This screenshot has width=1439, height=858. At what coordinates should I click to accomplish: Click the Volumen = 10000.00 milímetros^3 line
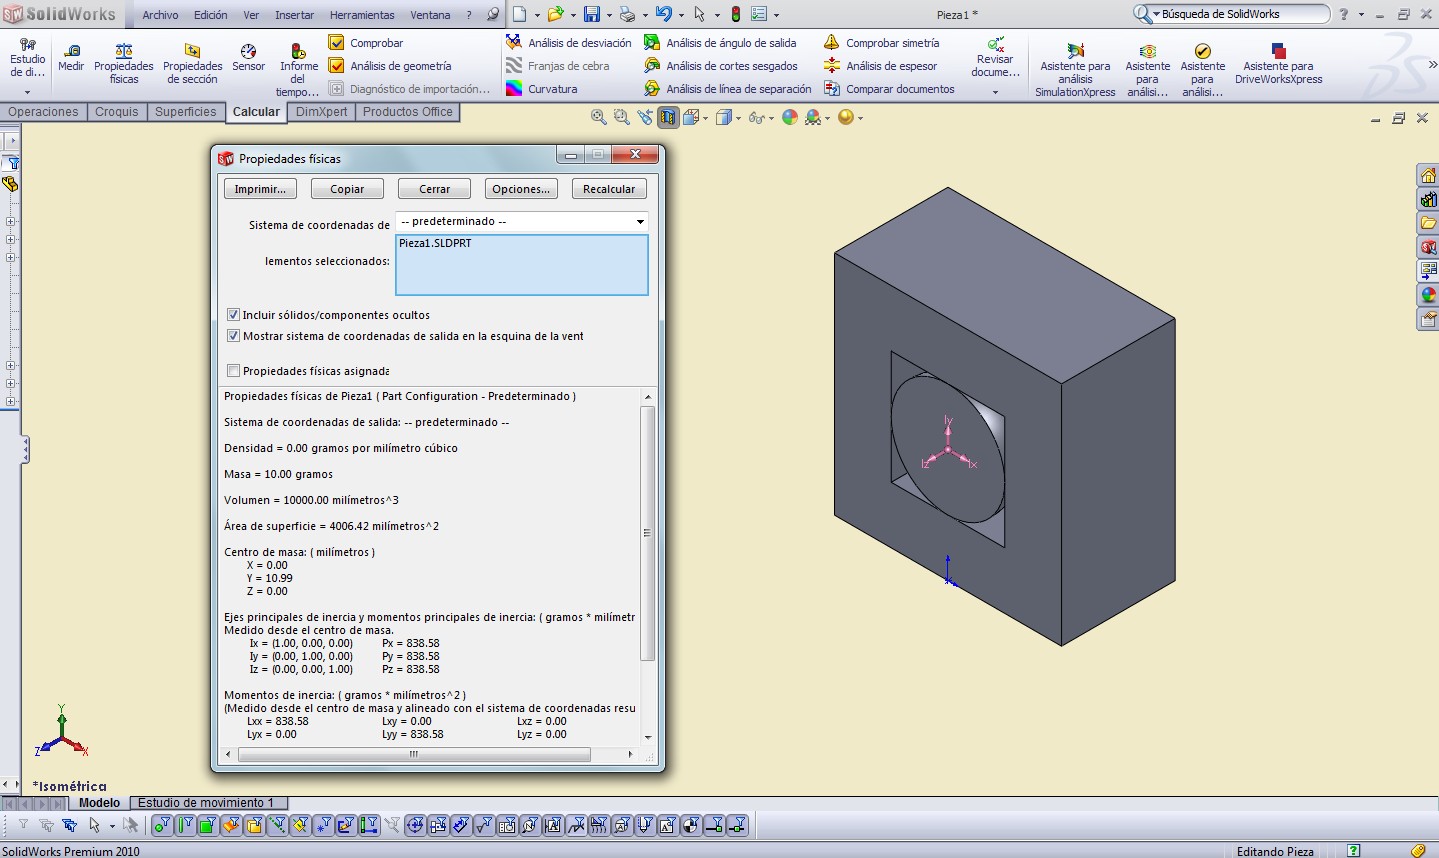click(311, 500)
